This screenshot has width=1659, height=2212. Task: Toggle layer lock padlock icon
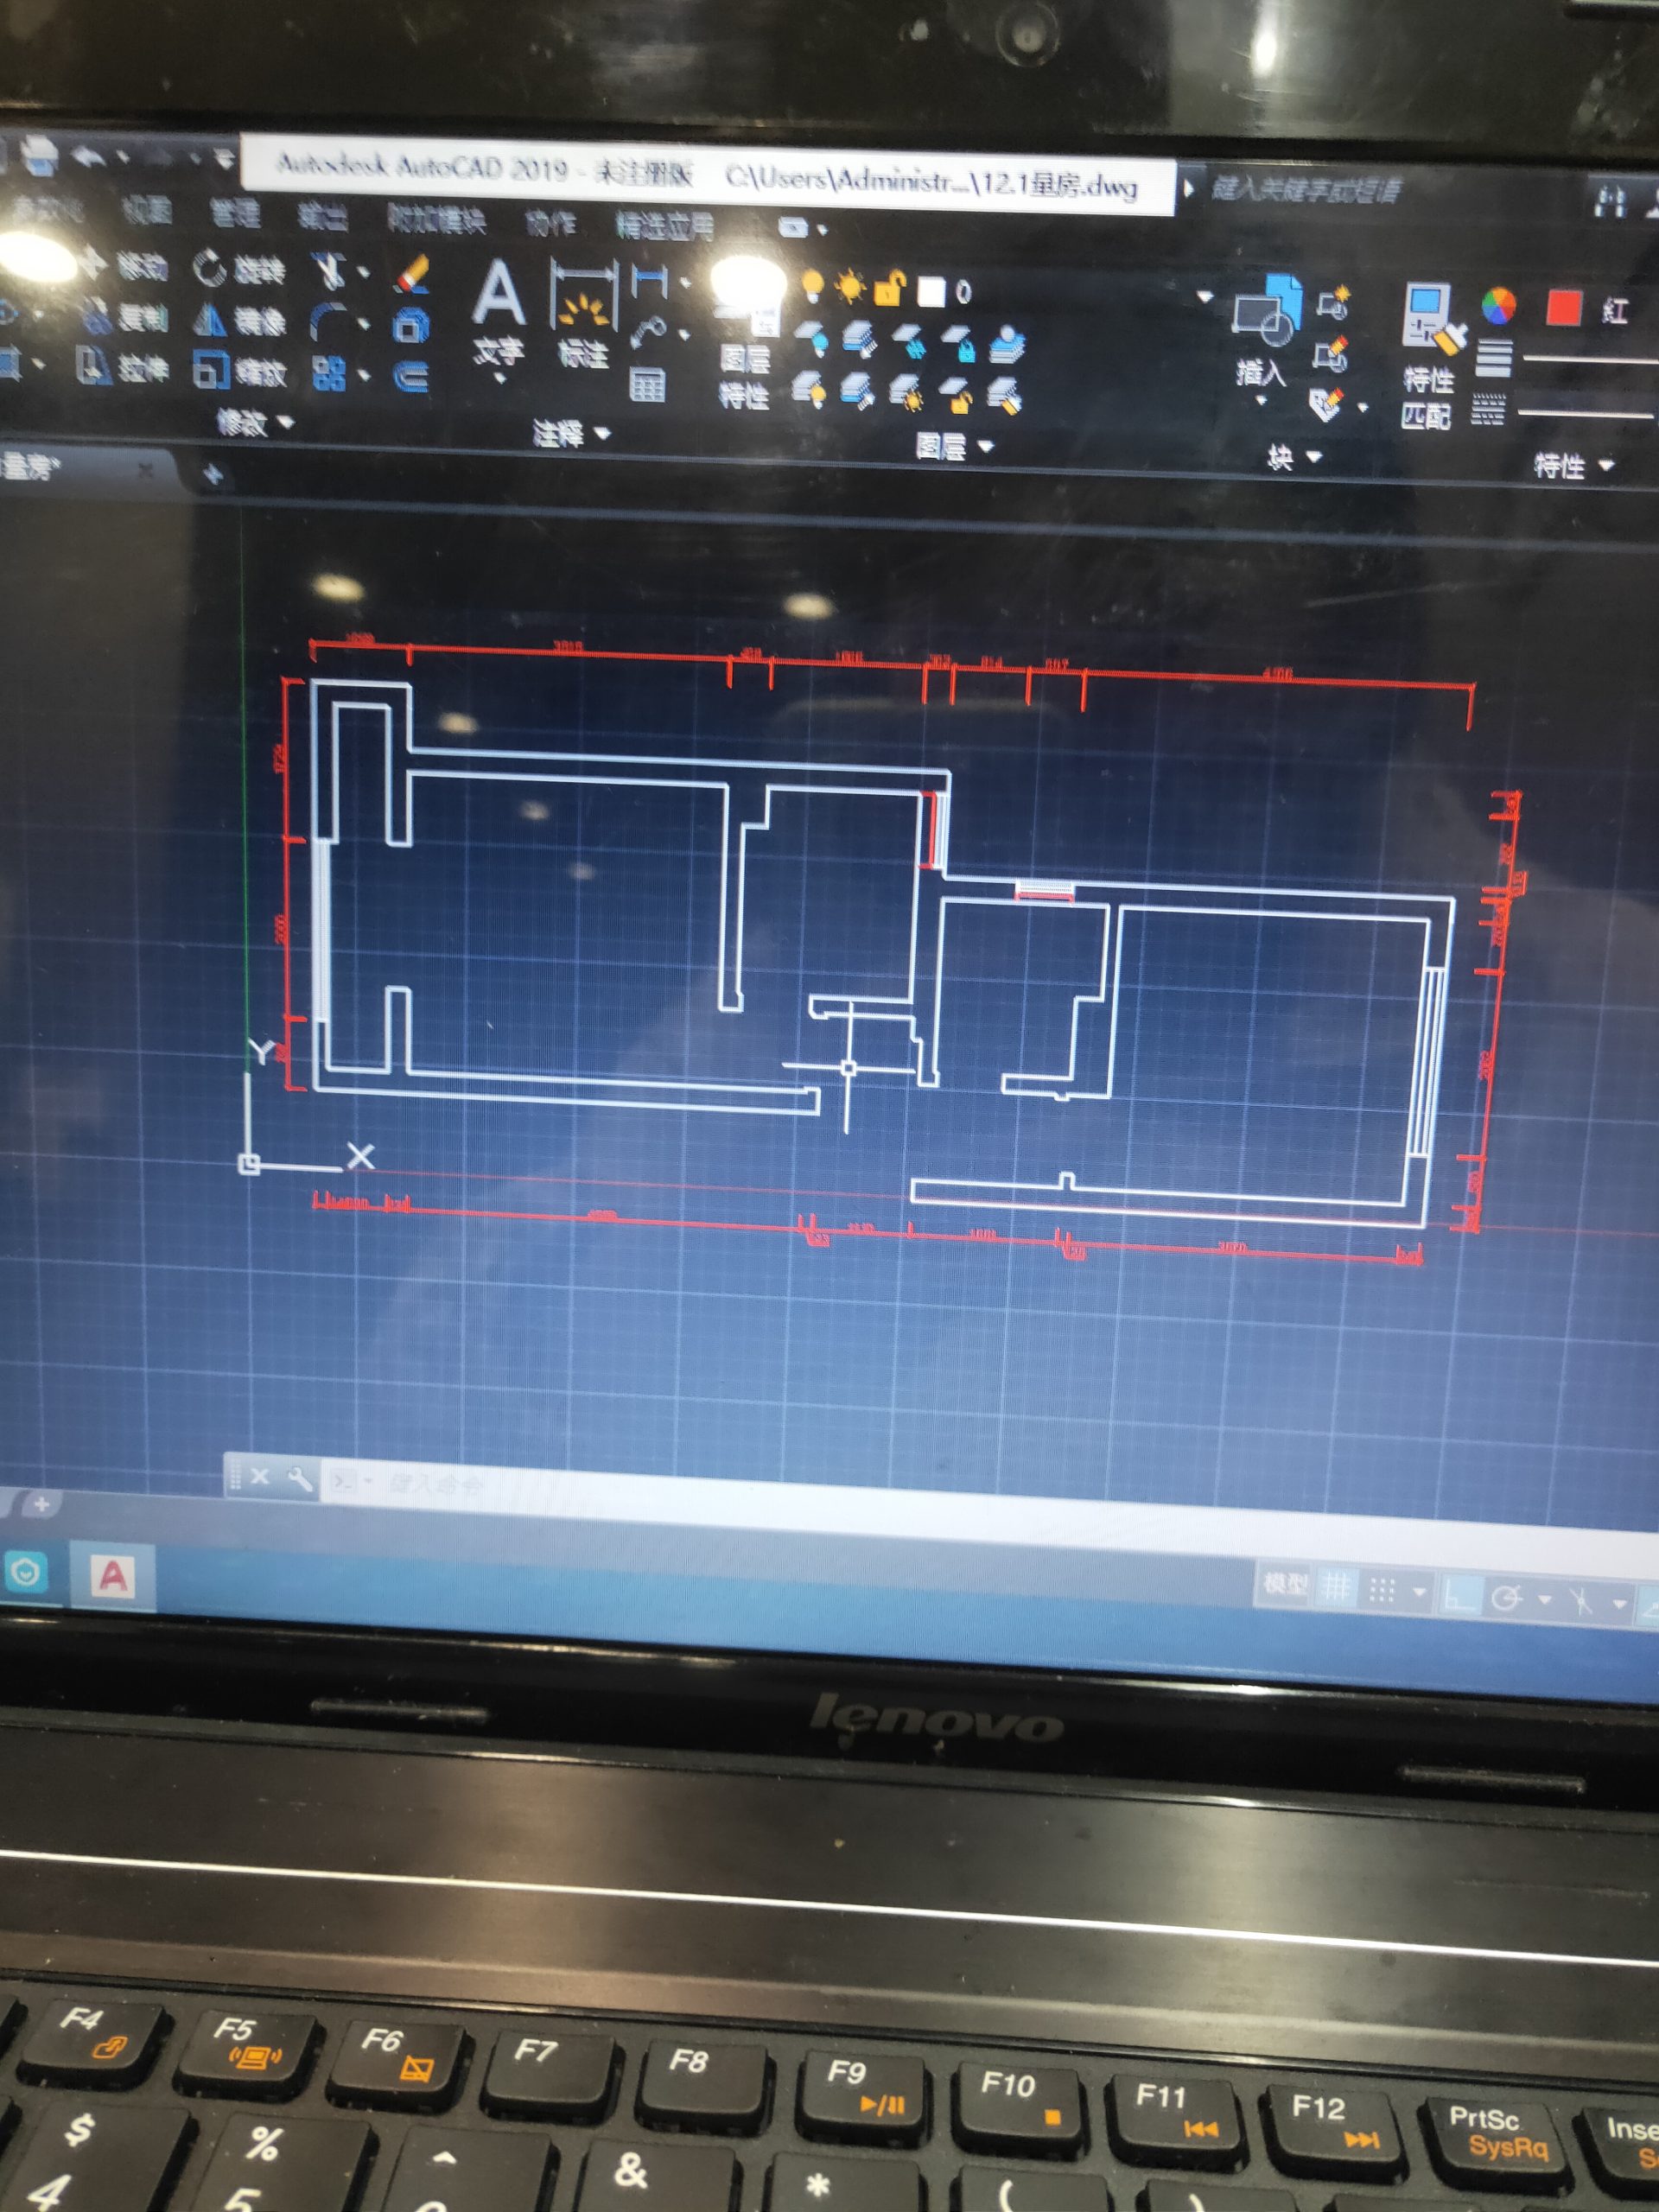(889, 288)
